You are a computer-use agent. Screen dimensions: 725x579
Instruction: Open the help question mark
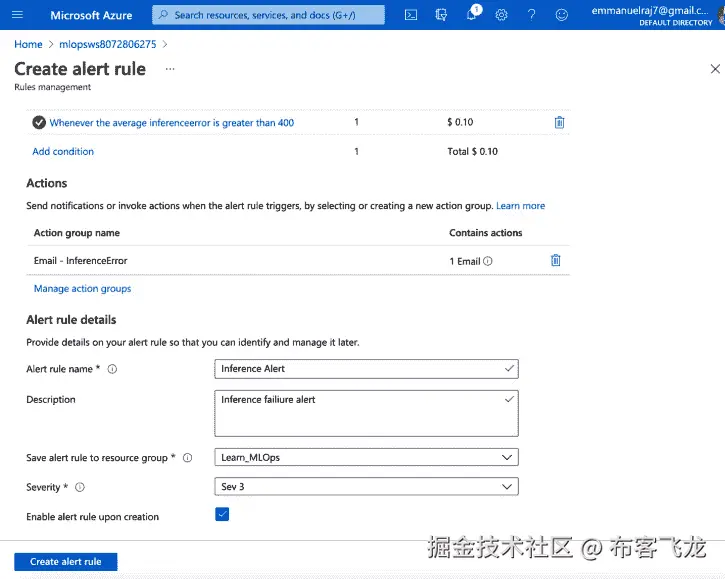pos(532,15)
